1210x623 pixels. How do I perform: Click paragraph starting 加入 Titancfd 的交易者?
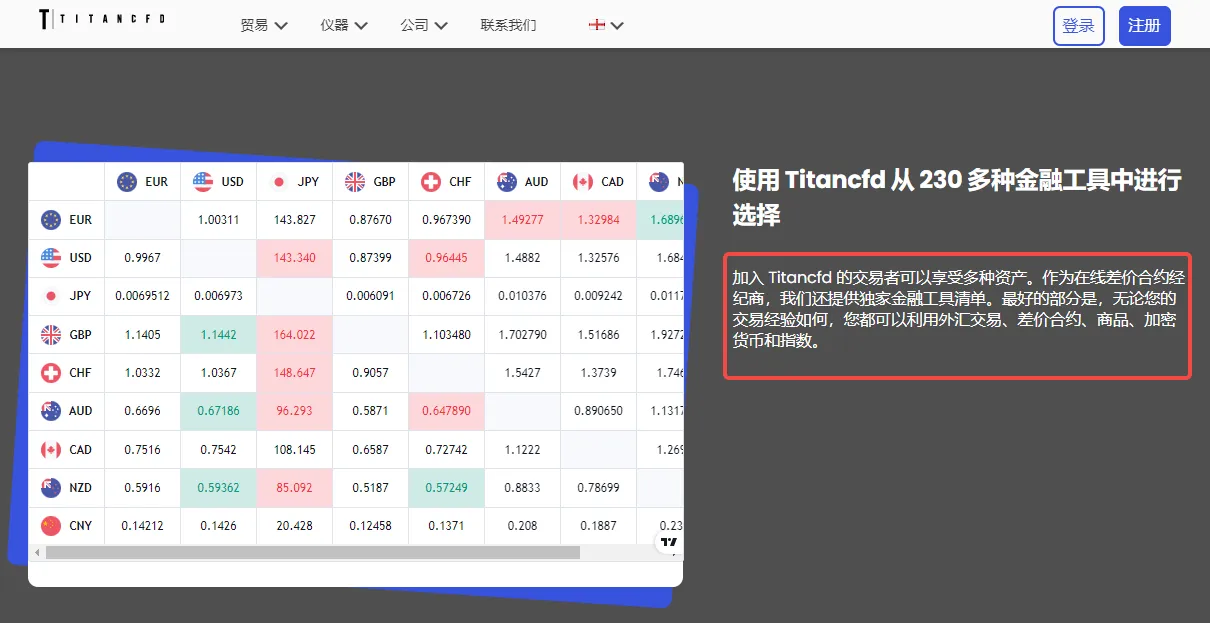[x=958, y=309]
